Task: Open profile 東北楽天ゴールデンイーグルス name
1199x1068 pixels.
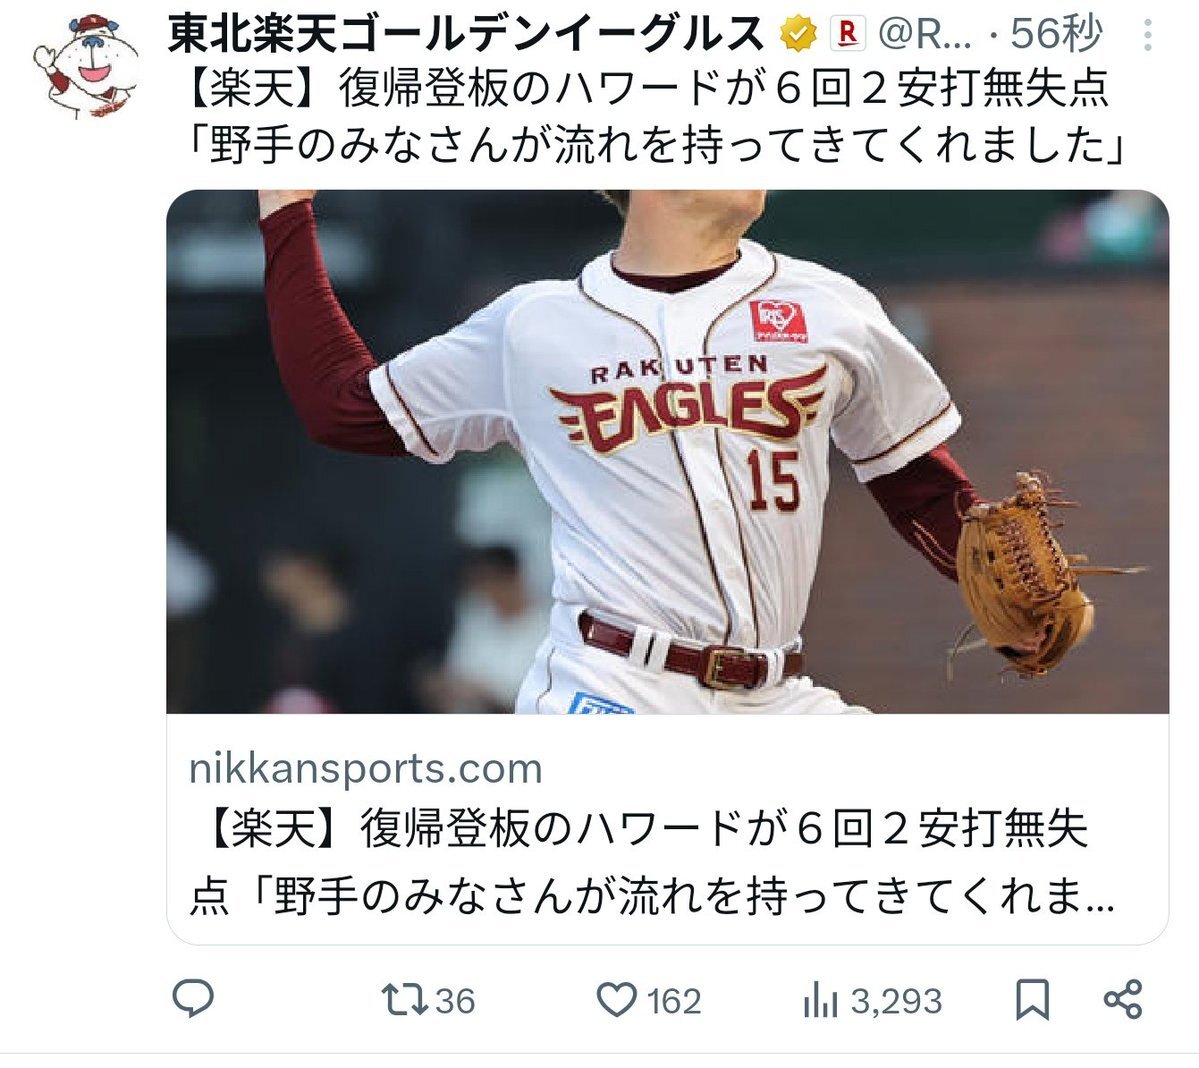Action: pyautogui.click(x=465, y=34)
